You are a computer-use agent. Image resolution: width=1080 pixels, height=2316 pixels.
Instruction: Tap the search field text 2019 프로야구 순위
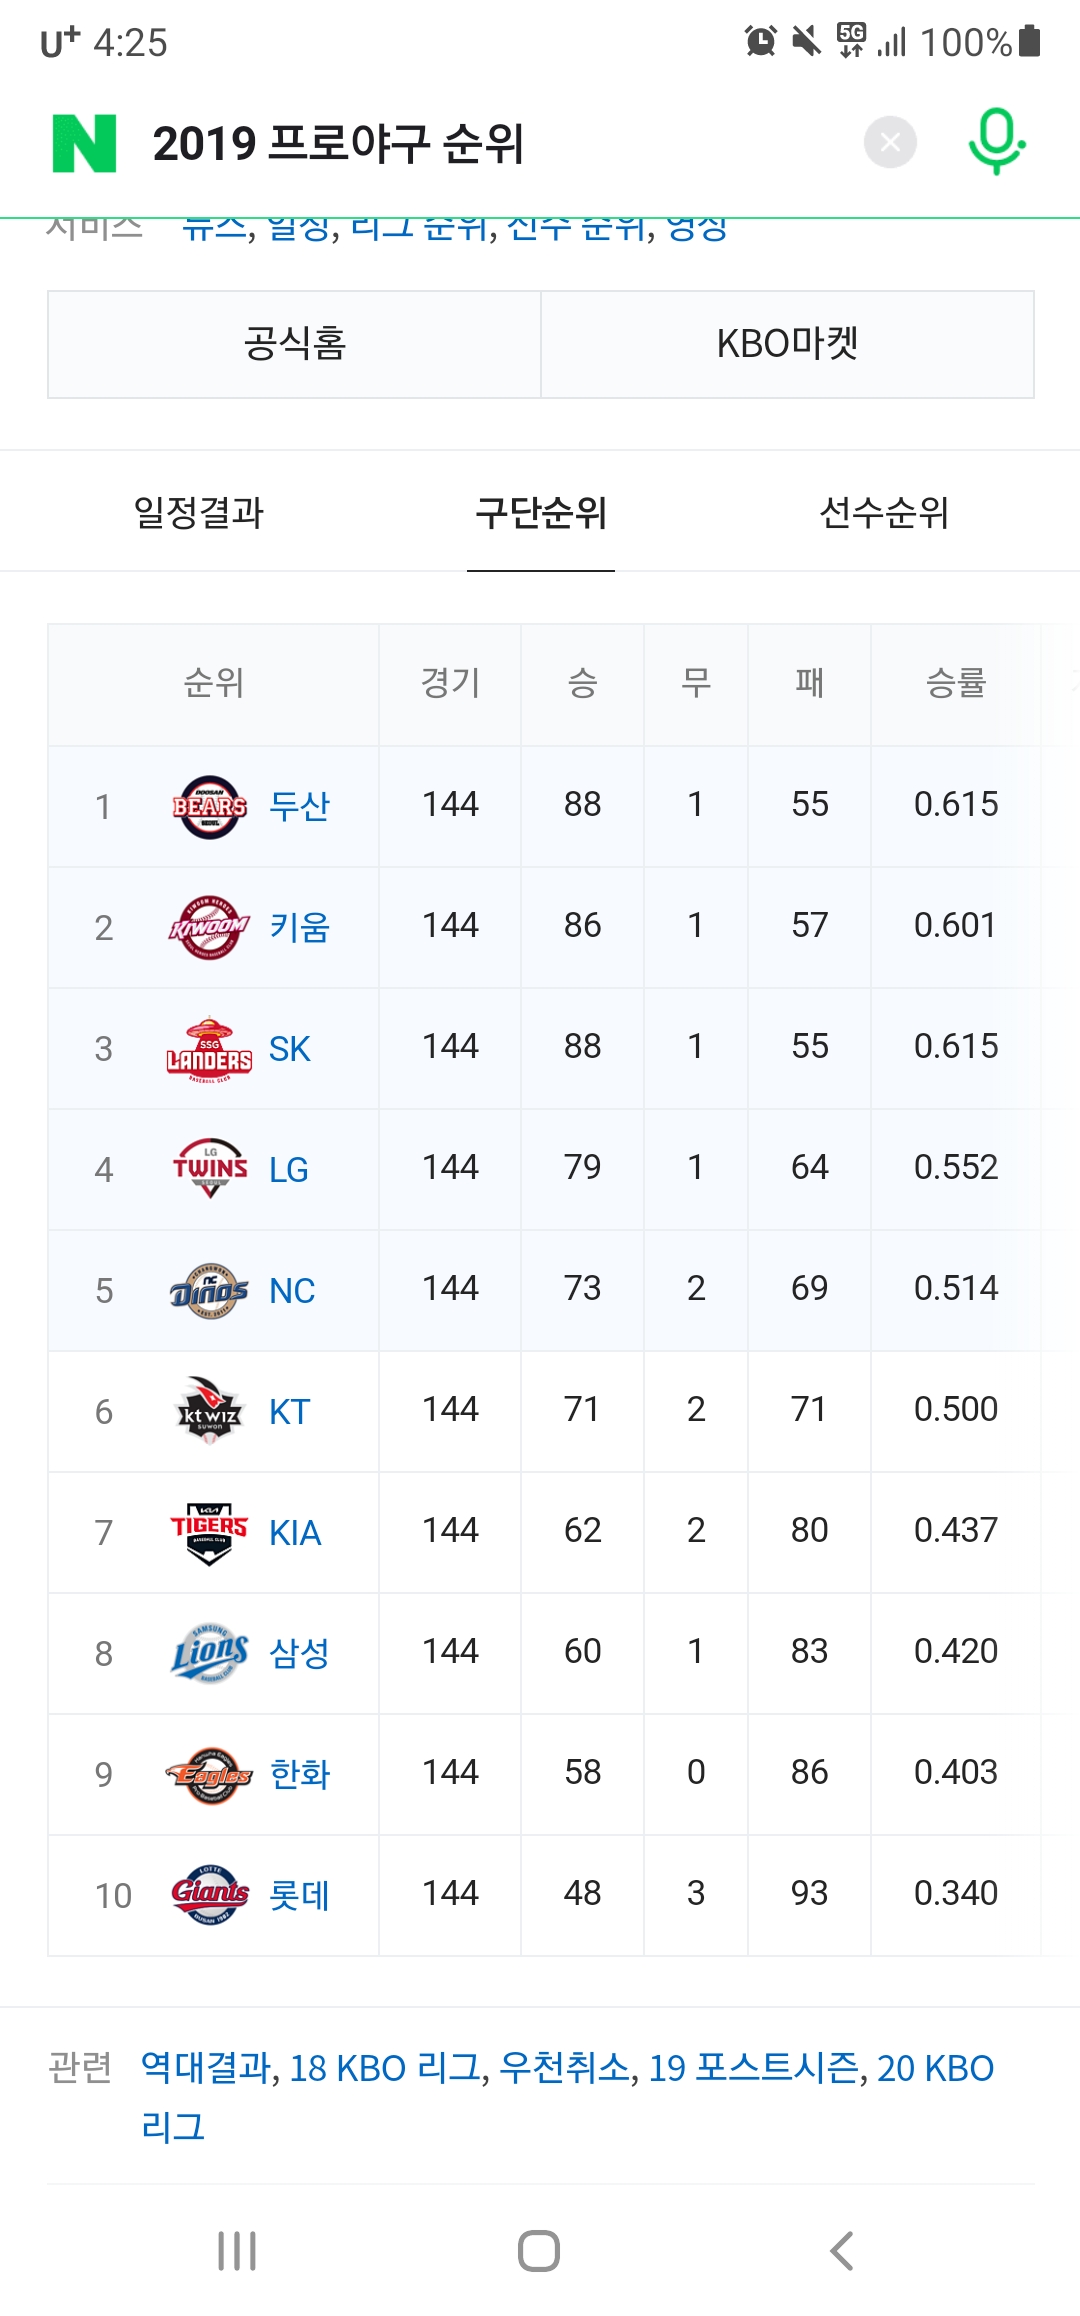338,143
